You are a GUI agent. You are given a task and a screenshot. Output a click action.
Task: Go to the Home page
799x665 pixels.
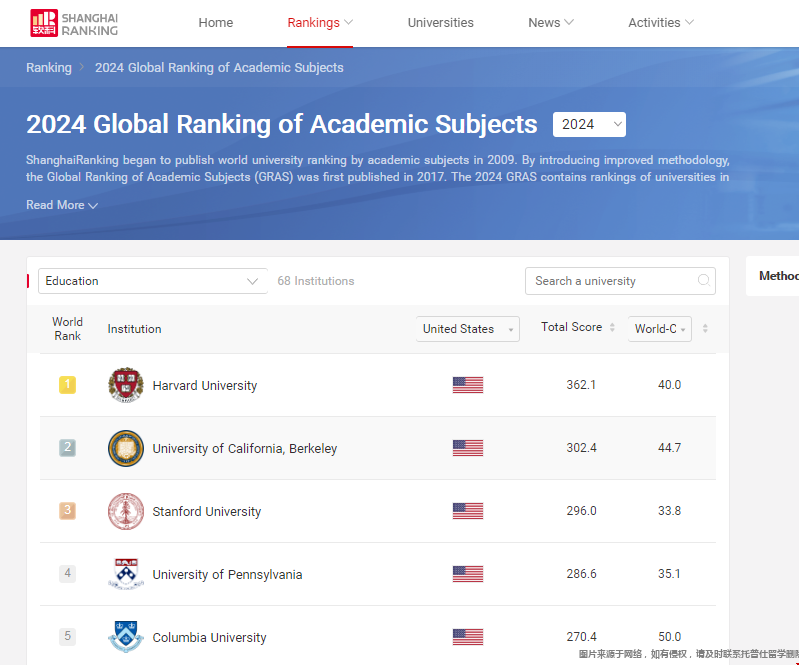(216, 23)
